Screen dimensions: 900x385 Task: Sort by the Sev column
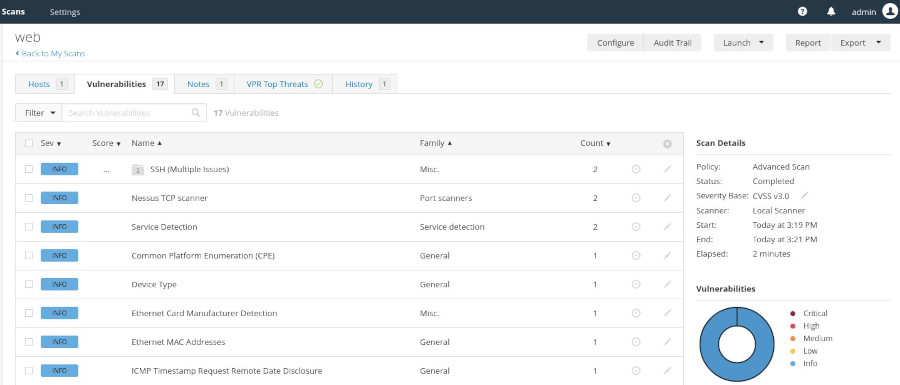tap(51, 143)
